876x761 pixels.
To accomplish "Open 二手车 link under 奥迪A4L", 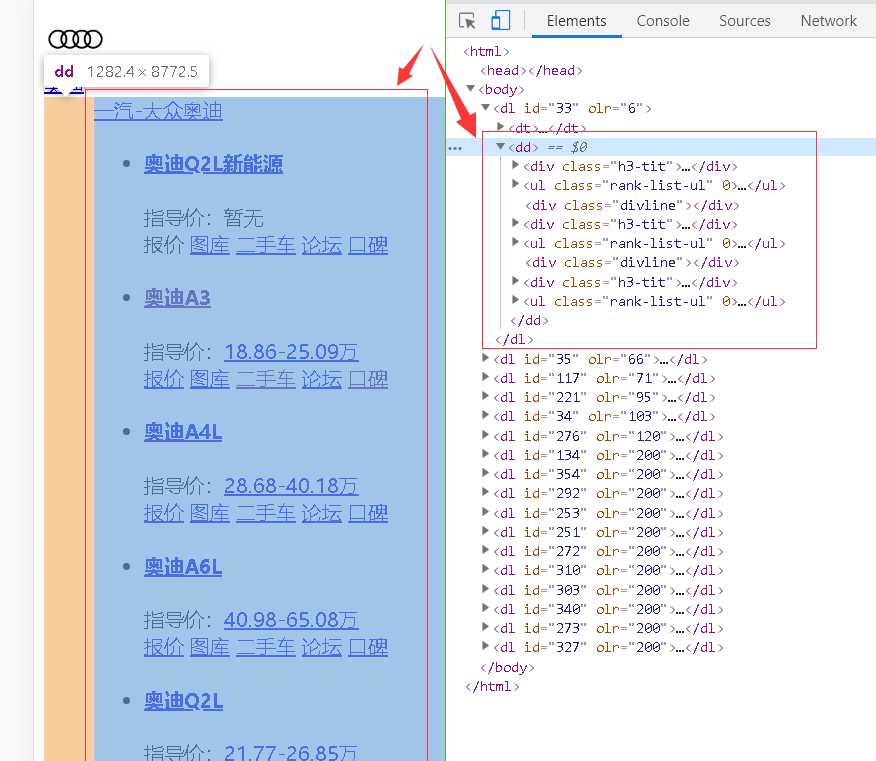I will tap(265, 513).
